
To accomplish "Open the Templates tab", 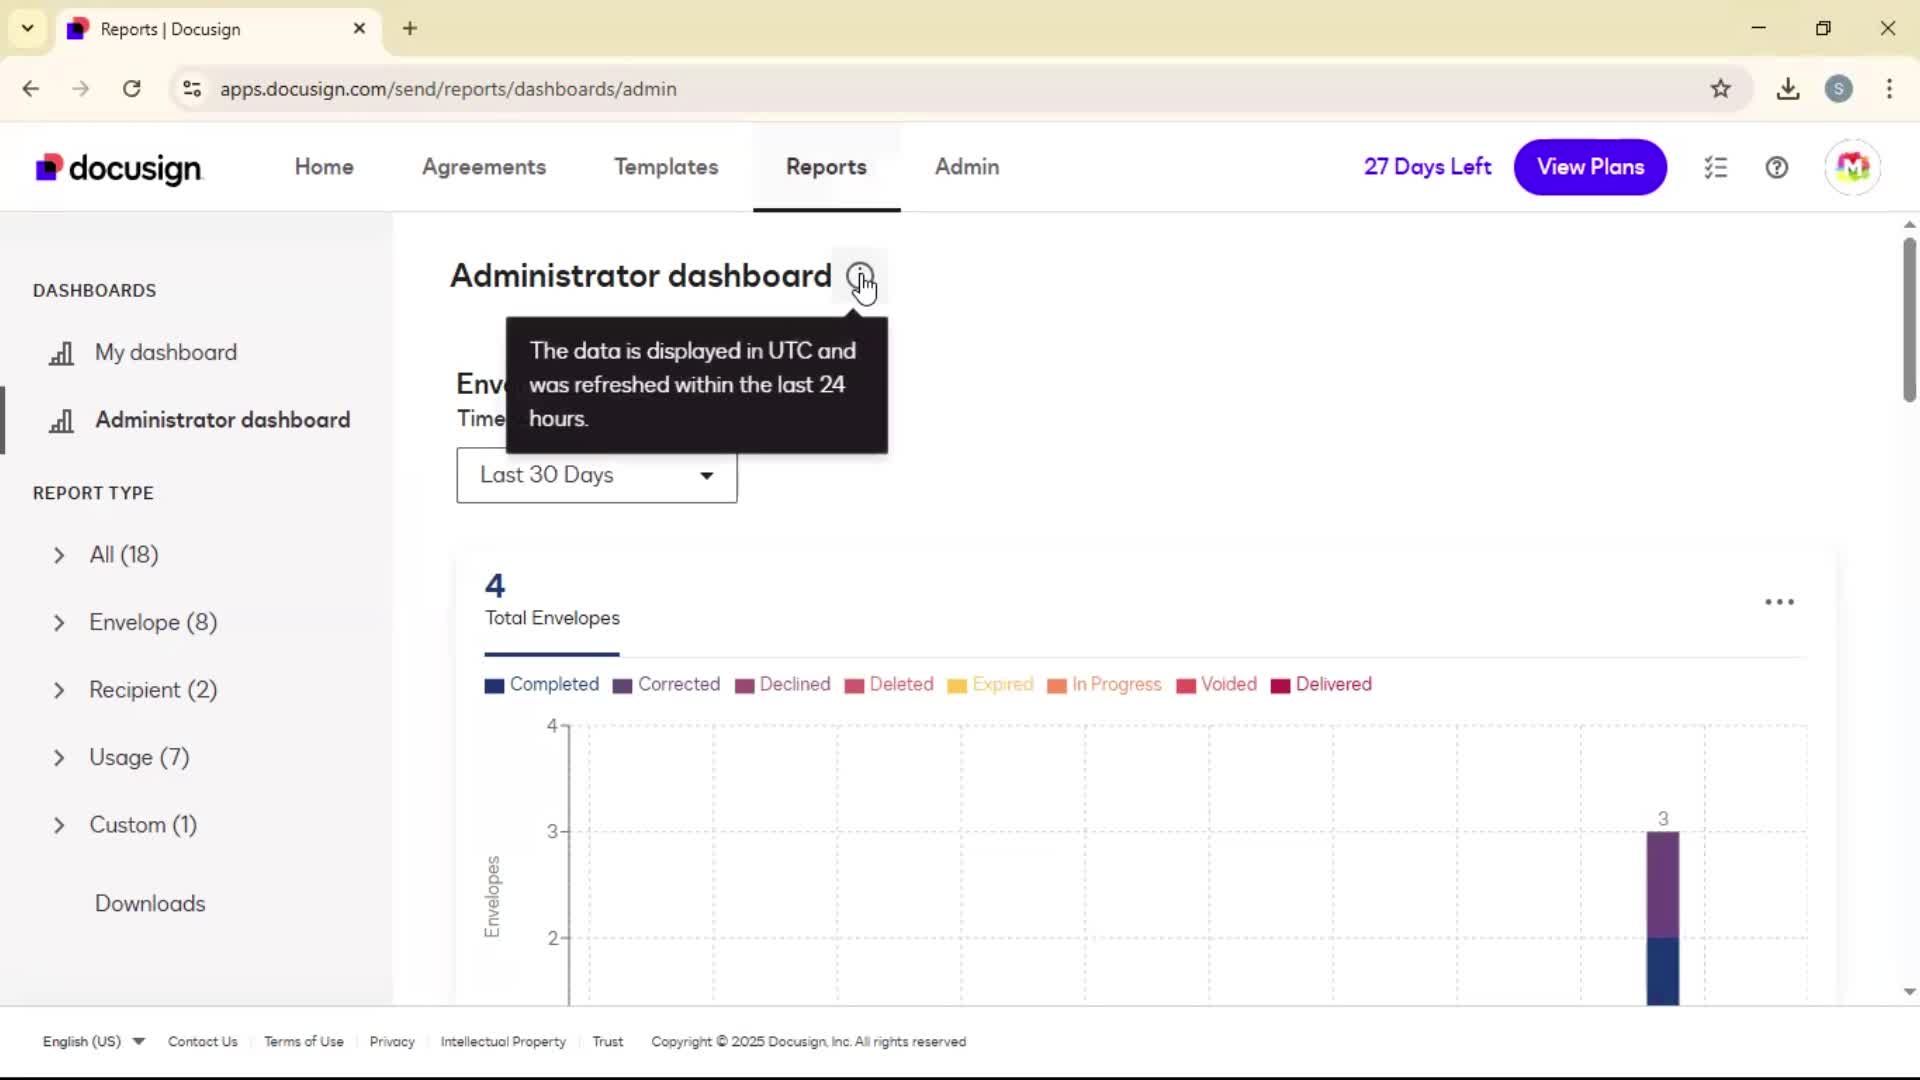I will (666, 167).
